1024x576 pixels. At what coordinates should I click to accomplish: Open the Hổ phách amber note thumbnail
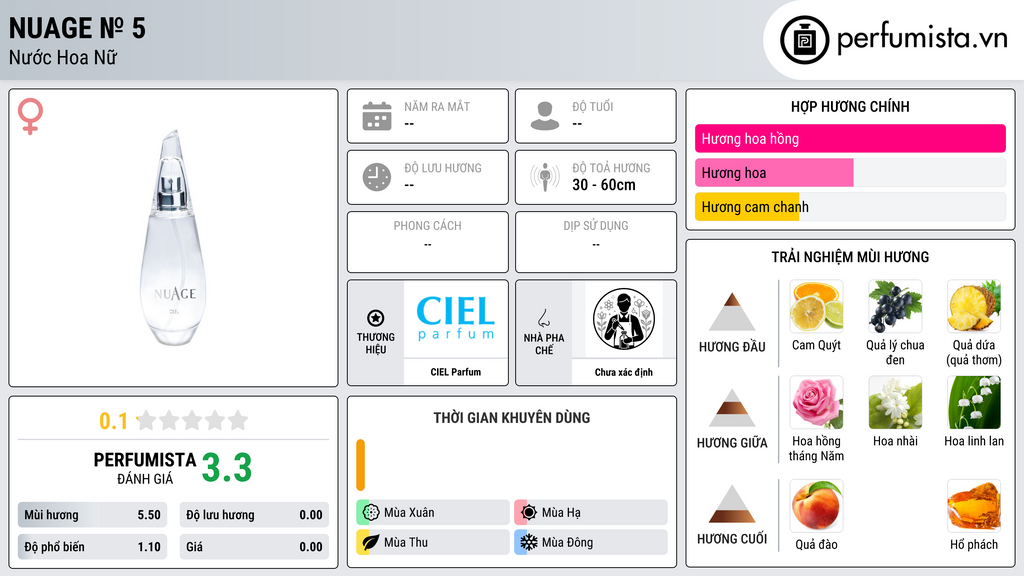[x=974, y=506]
